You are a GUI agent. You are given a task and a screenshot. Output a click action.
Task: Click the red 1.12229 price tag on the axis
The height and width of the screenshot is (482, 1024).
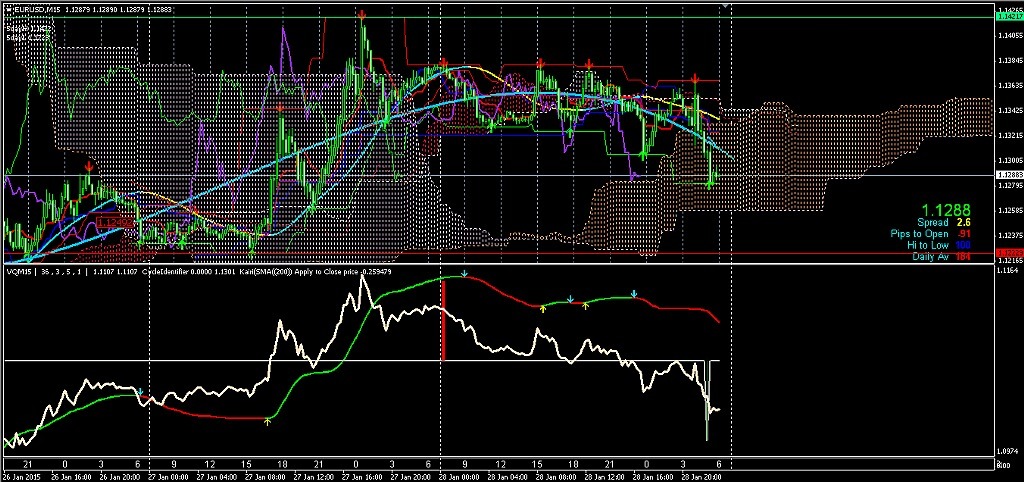1009,253
